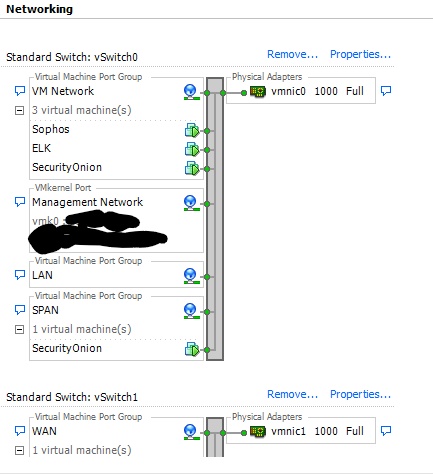Select SecurityOnion under VM Network
Viewport: 433px width, 474px height.
[67, 167]
